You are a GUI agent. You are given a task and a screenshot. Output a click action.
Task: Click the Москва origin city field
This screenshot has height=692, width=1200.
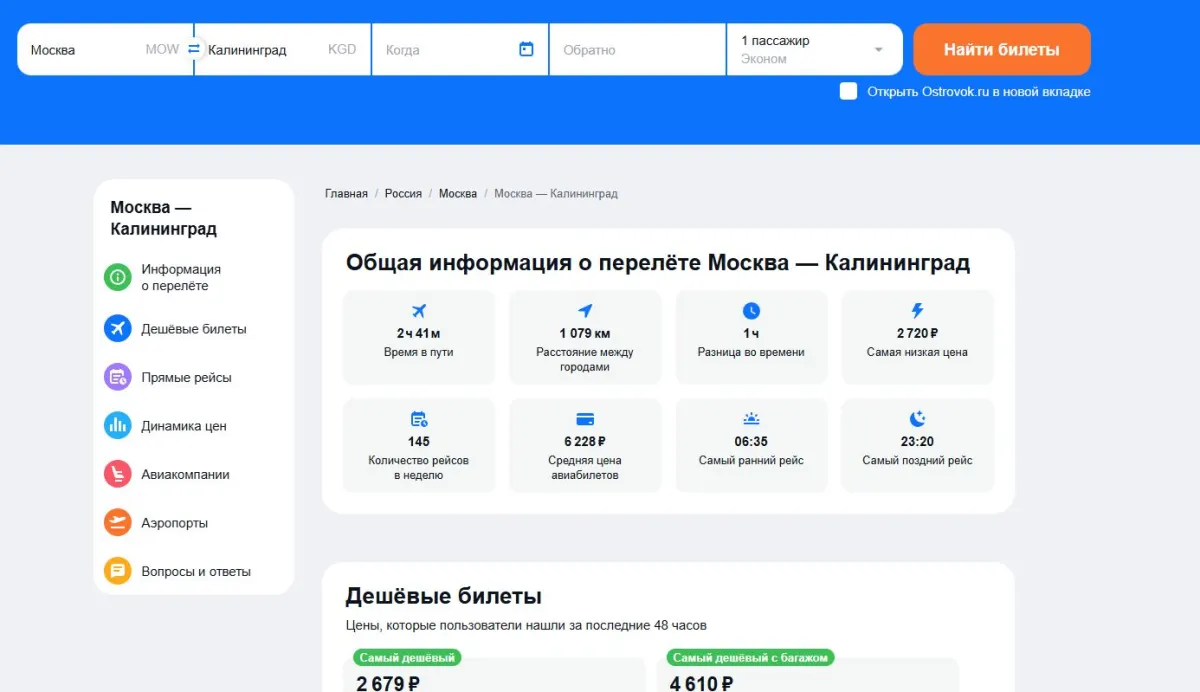(x=105, y=49)
